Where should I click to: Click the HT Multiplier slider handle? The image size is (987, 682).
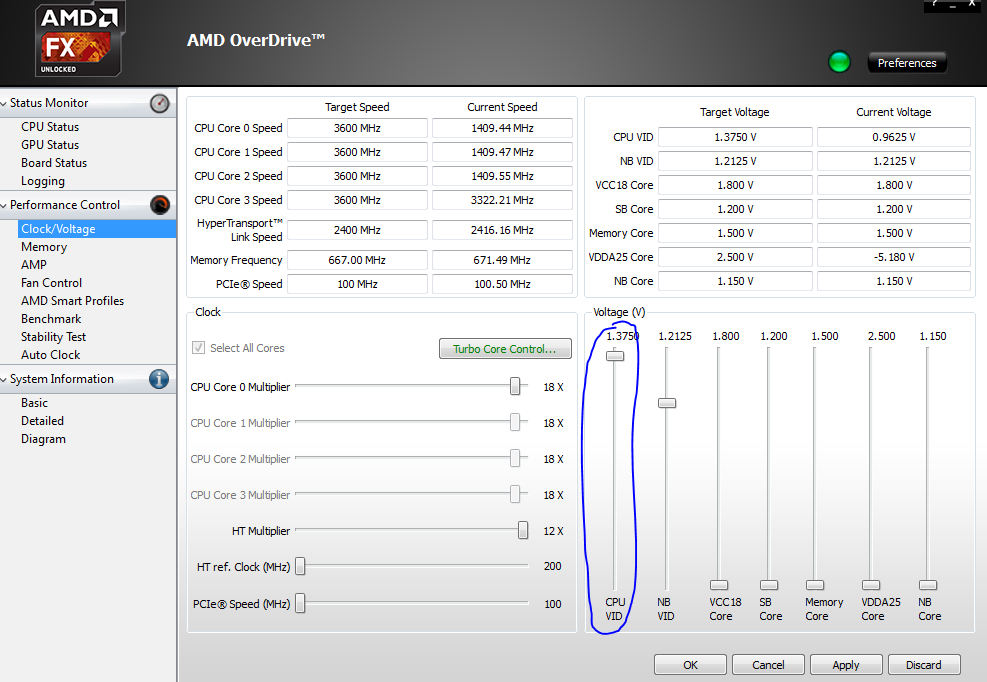tap(523, 530)
